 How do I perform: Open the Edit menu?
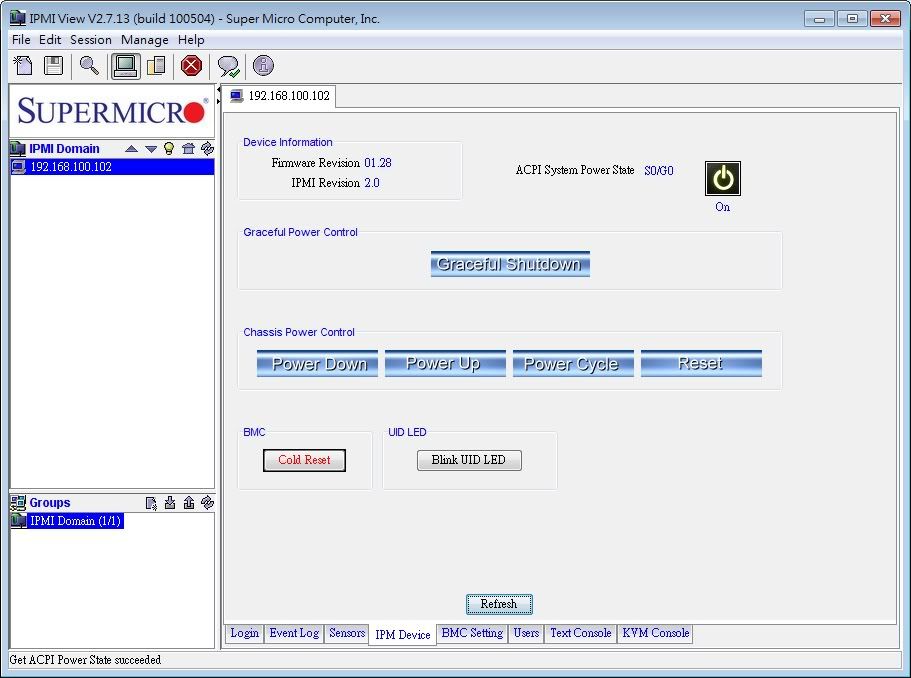click(x=50, y=40)
